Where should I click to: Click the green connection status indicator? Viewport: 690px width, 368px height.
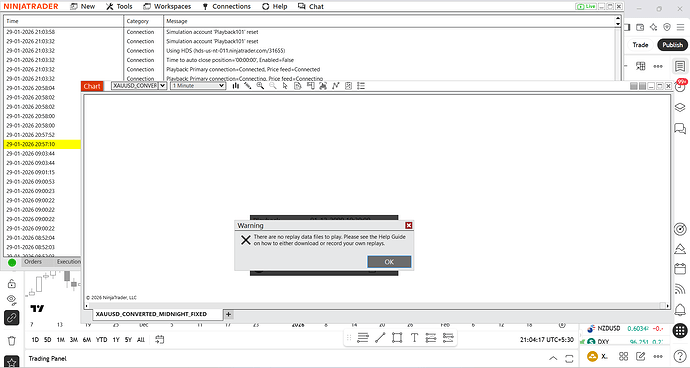tap(12, 262)
